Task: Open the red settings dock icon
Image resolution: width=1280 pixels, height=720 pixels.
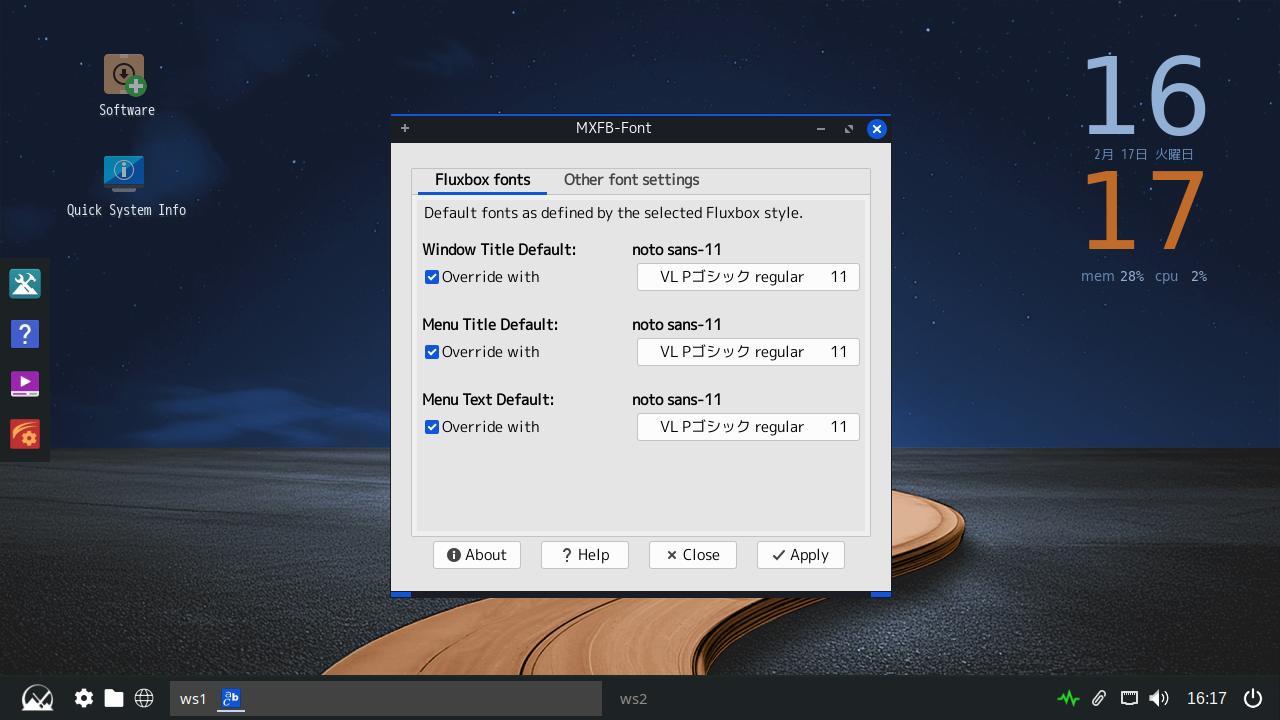Action: (x=25, y=434)
